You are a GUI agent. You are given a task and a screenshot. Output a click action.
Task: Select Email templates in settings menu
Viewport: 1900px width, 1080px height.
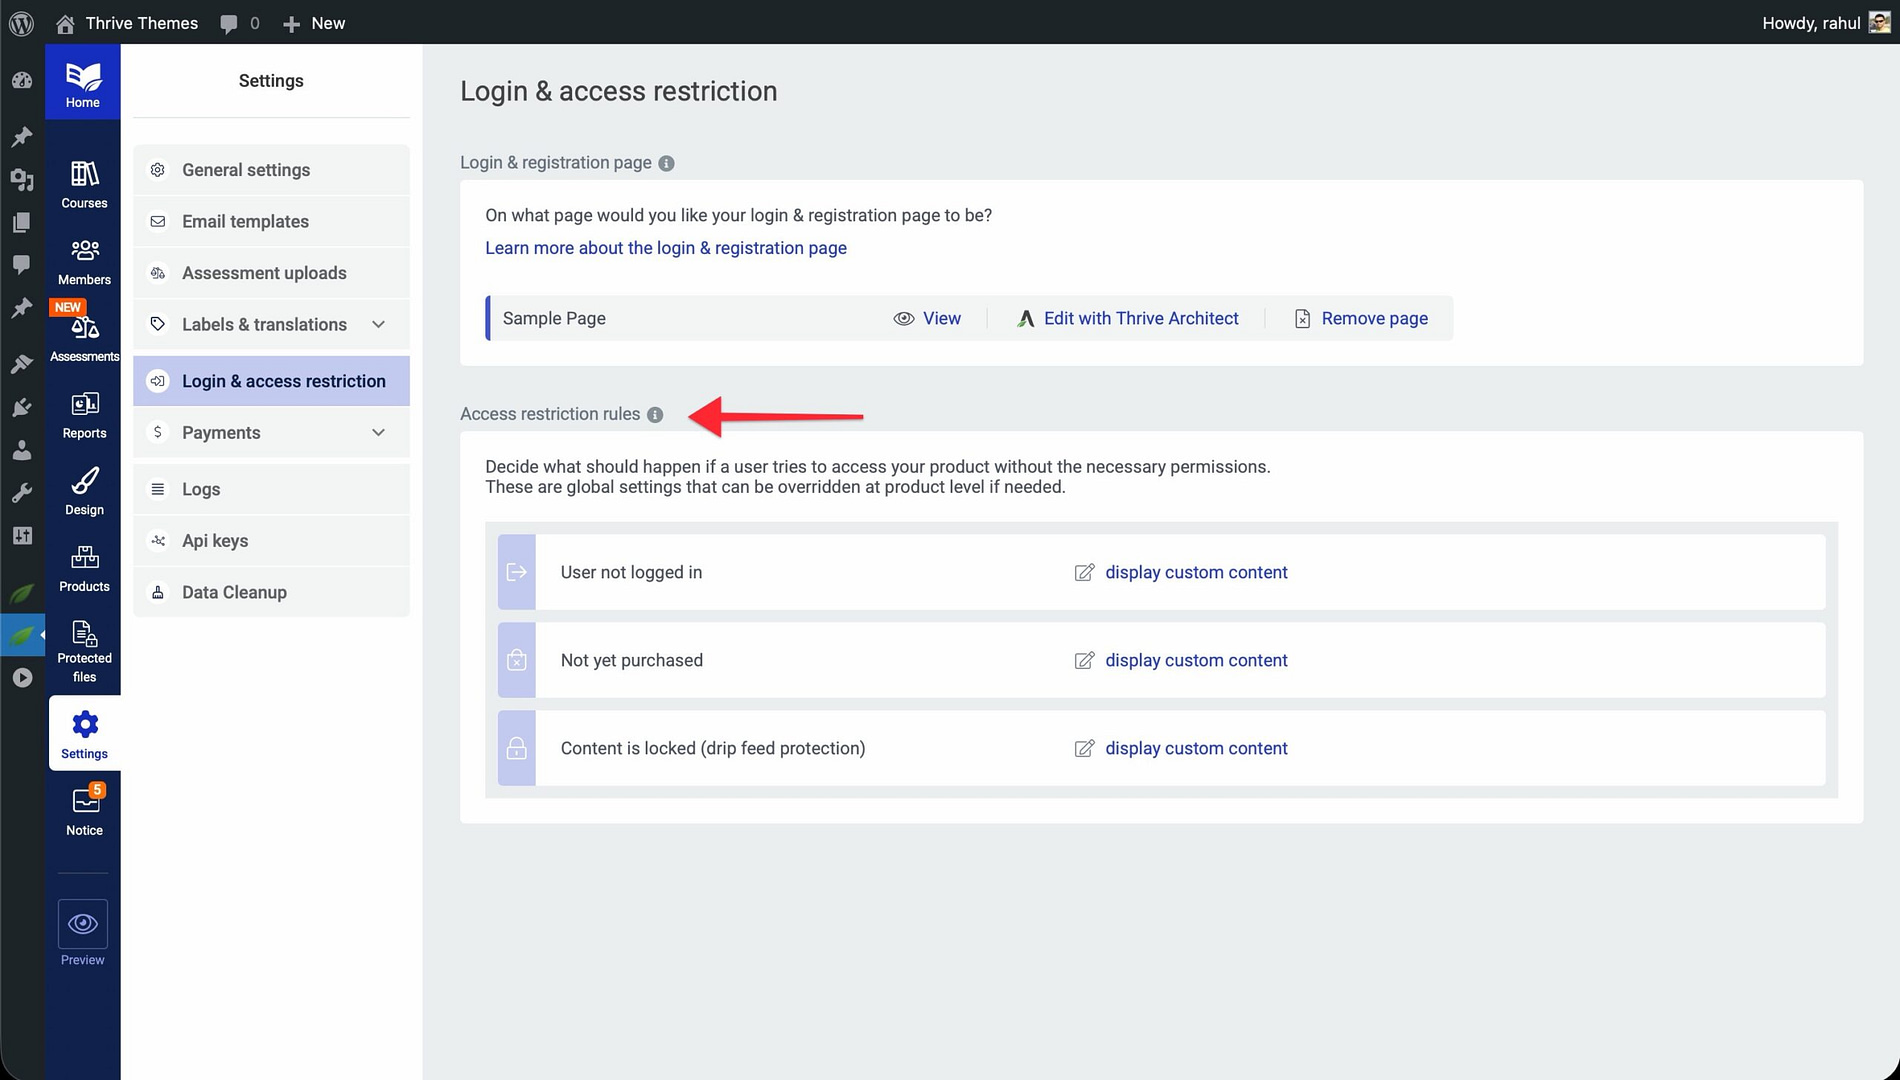(x=245, y=221)
